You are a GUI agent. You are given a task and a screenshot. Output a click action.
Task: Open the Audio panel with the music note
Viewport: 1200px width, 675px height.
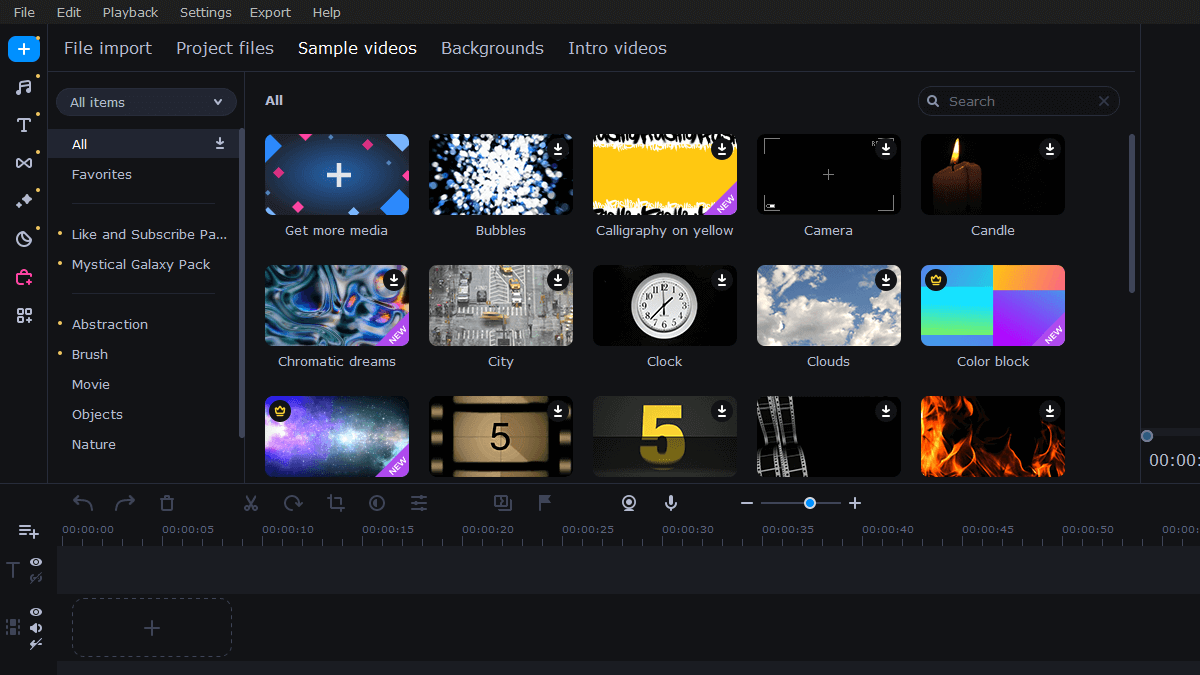pyautogui.click(x=23, y=86)
